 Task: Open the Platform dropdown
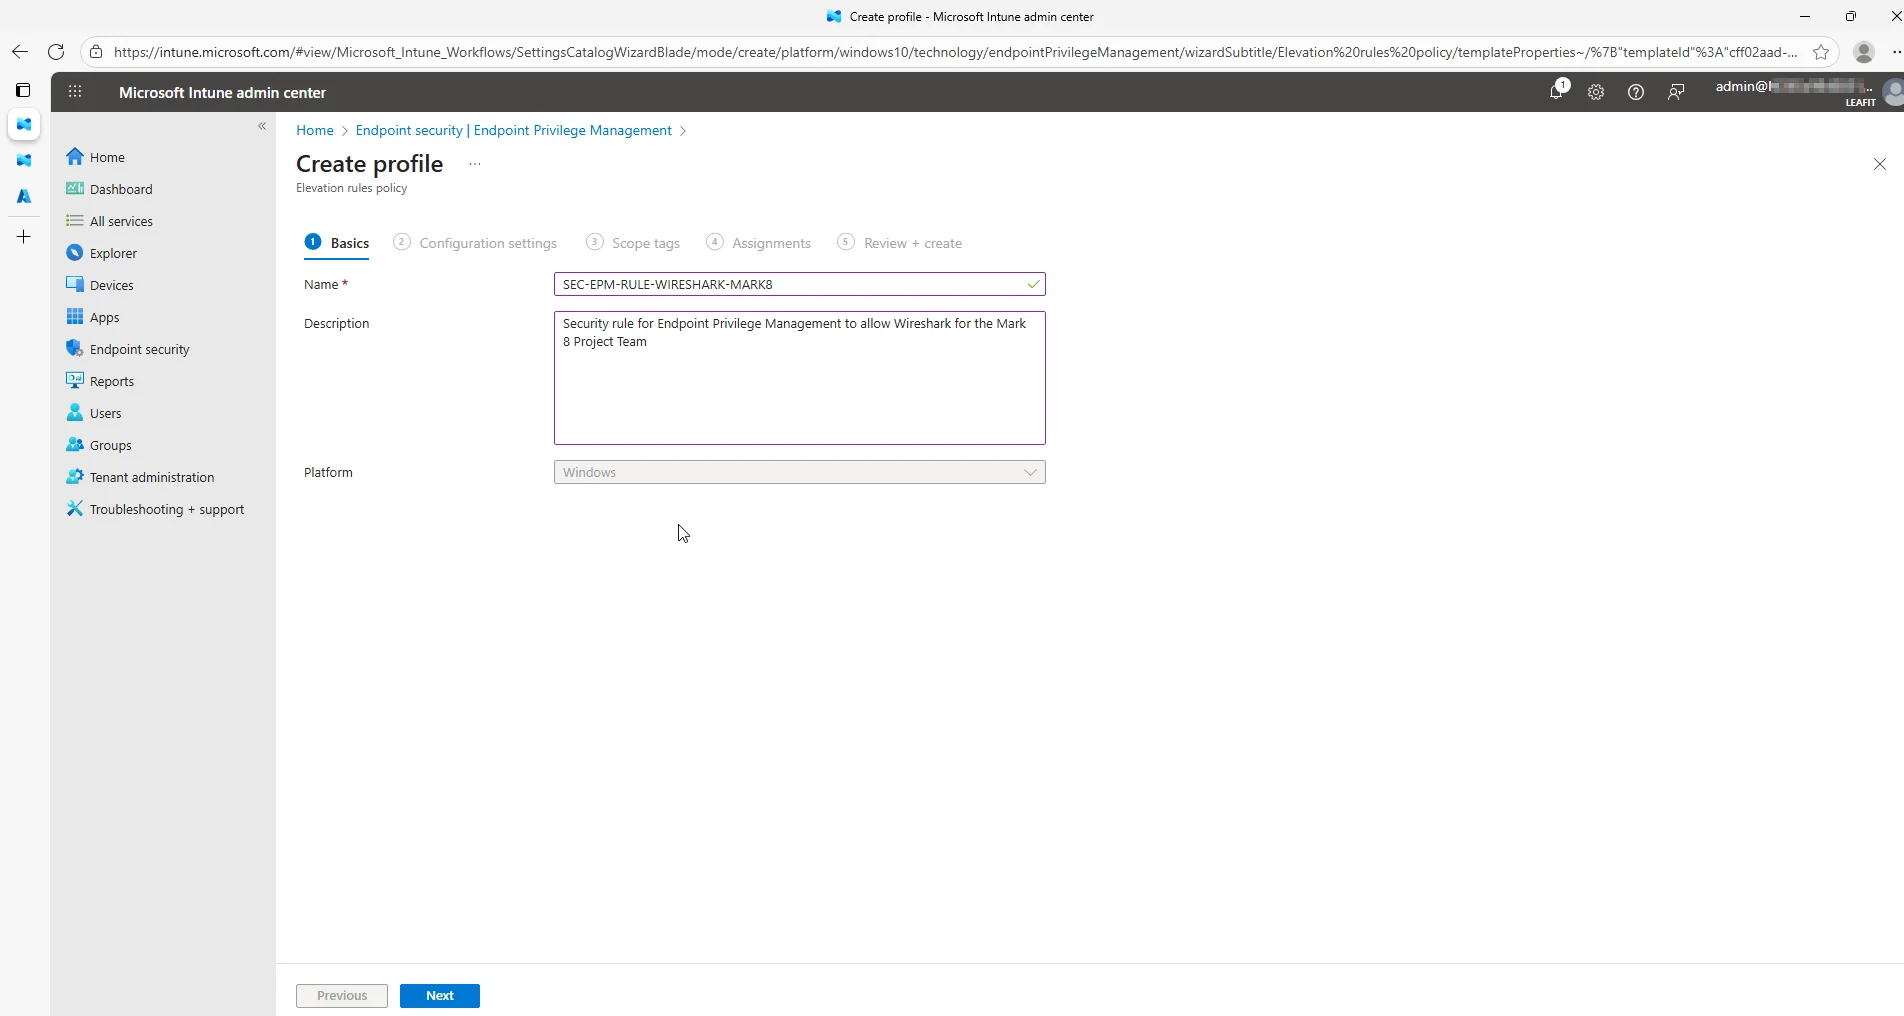tap(799, 472)
